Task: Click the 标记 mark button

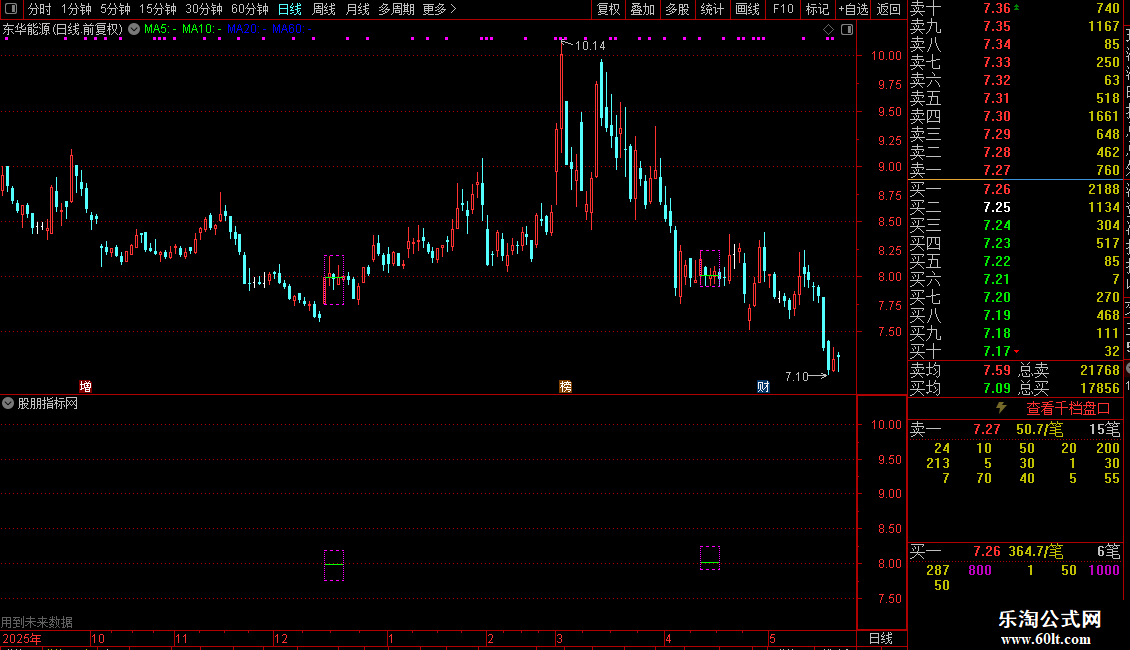Action: tap(817, 9)
